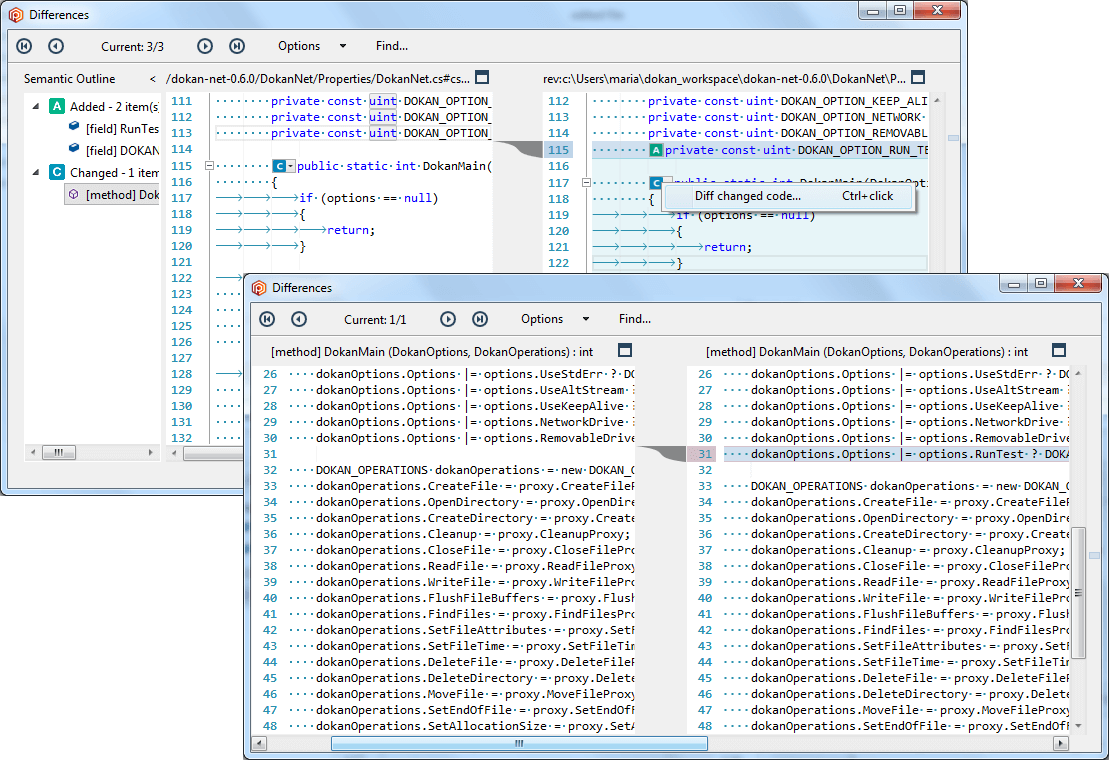Click the field icon next to RunTes

coord(74,127)
